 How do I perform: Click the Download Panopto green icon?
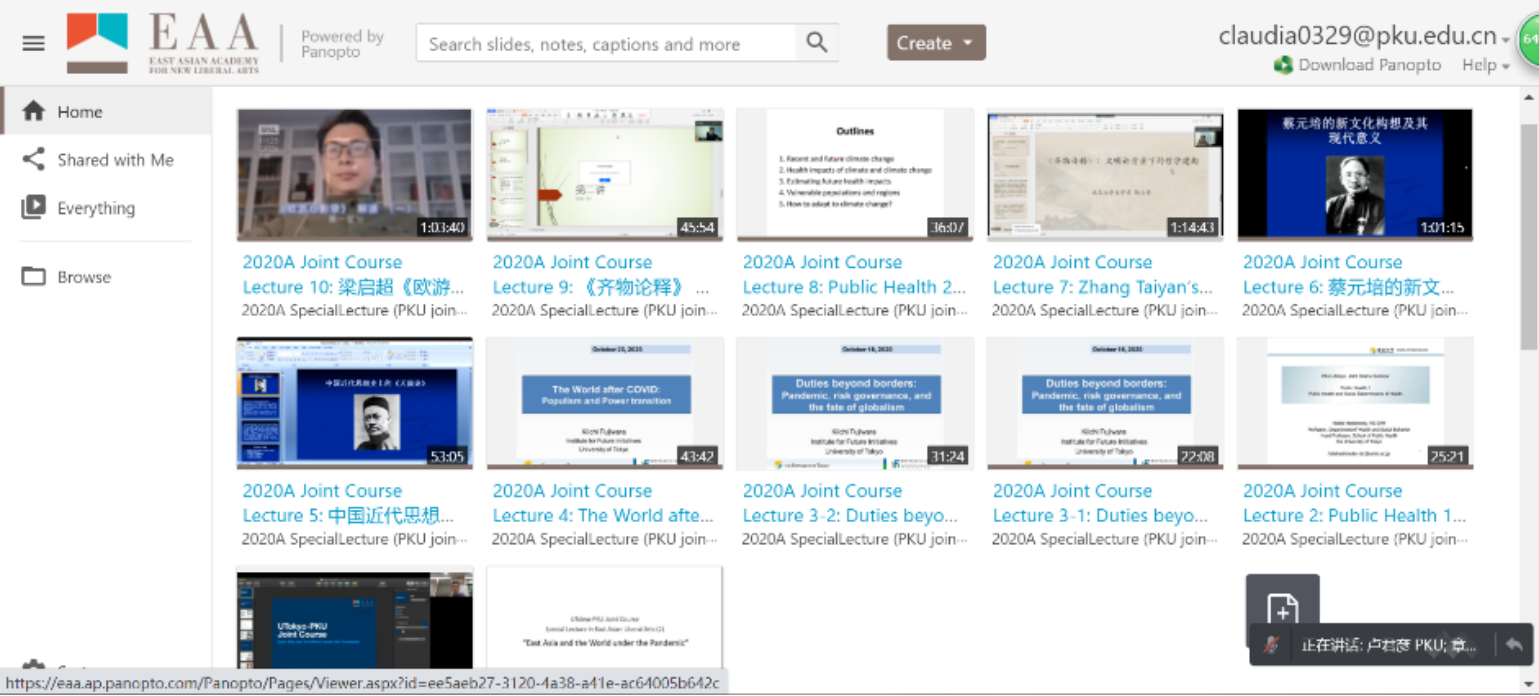[x=1283, y=65]
